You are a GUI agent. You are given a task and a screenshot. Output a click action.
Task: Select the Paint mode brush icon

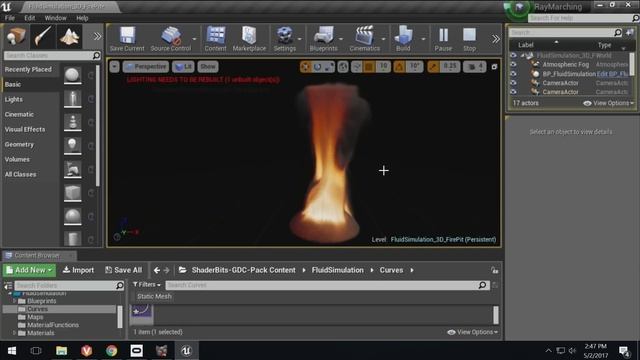(43, 37)
